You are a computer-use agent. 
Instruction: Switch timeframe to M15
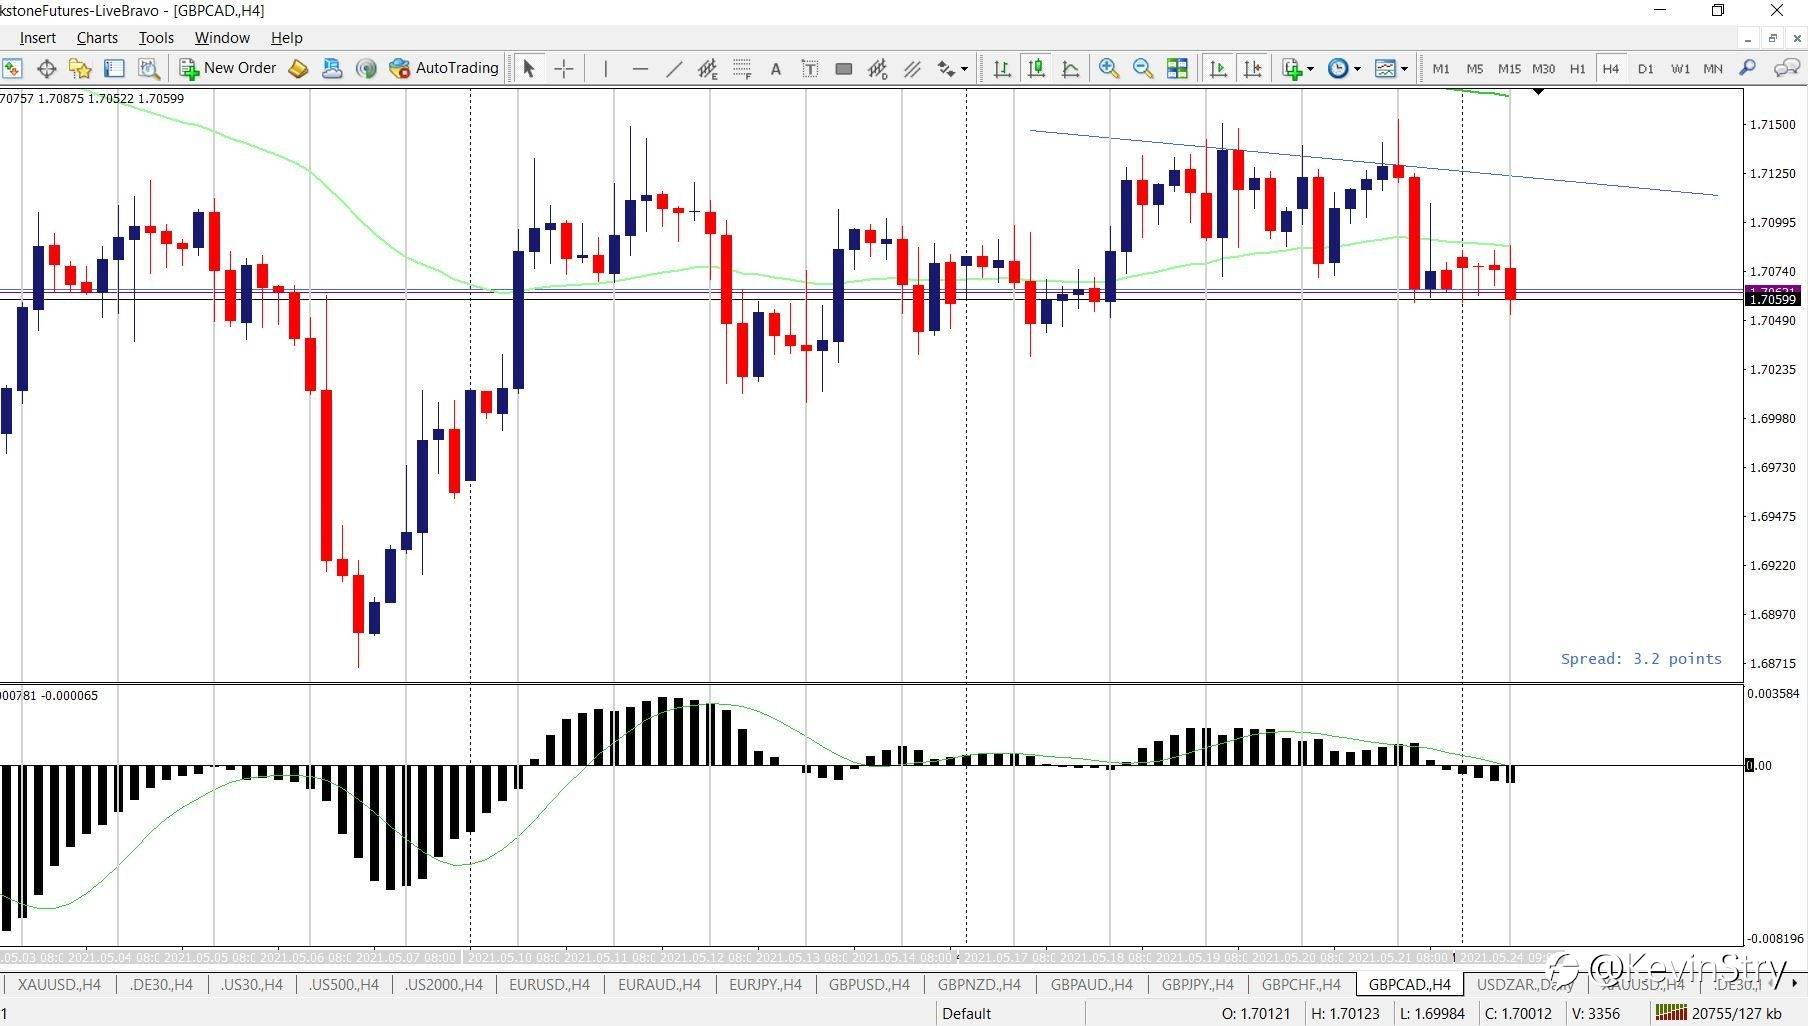coord(1509,68)
